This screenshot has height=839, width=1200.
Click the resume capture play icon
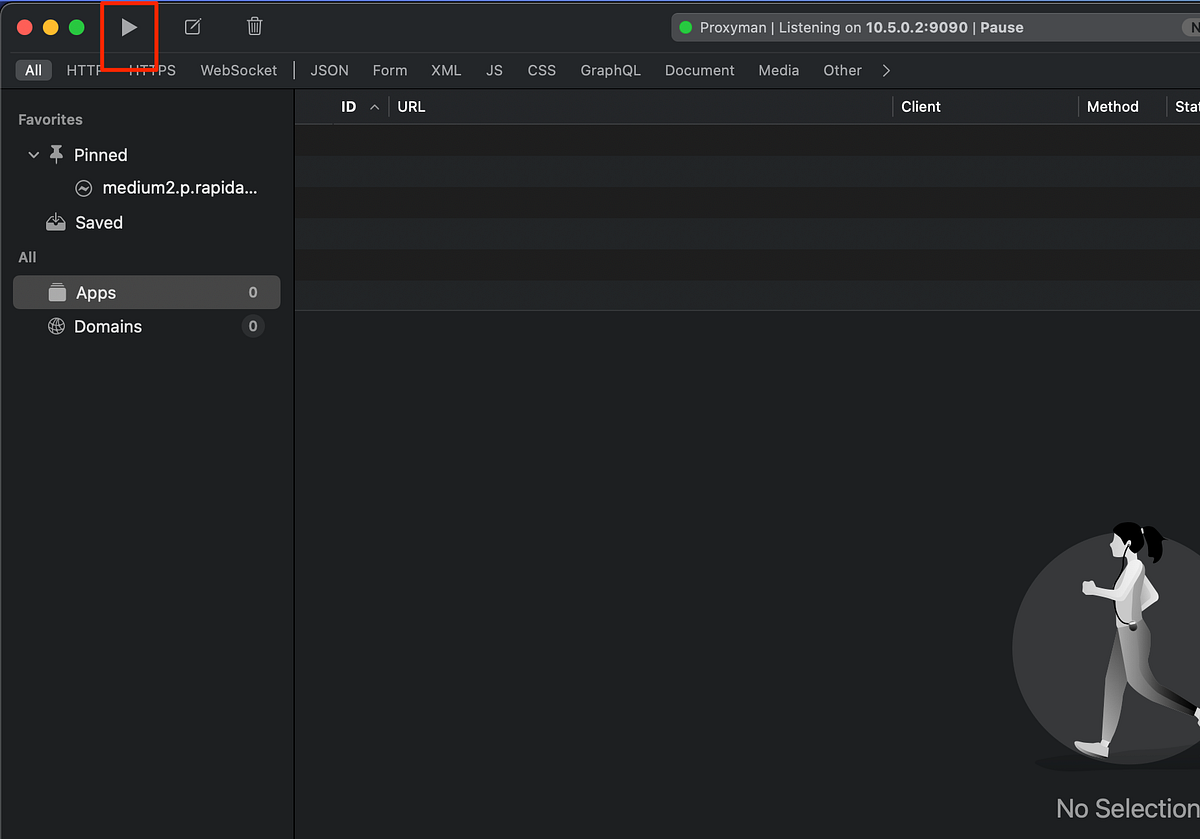(129, 27)
